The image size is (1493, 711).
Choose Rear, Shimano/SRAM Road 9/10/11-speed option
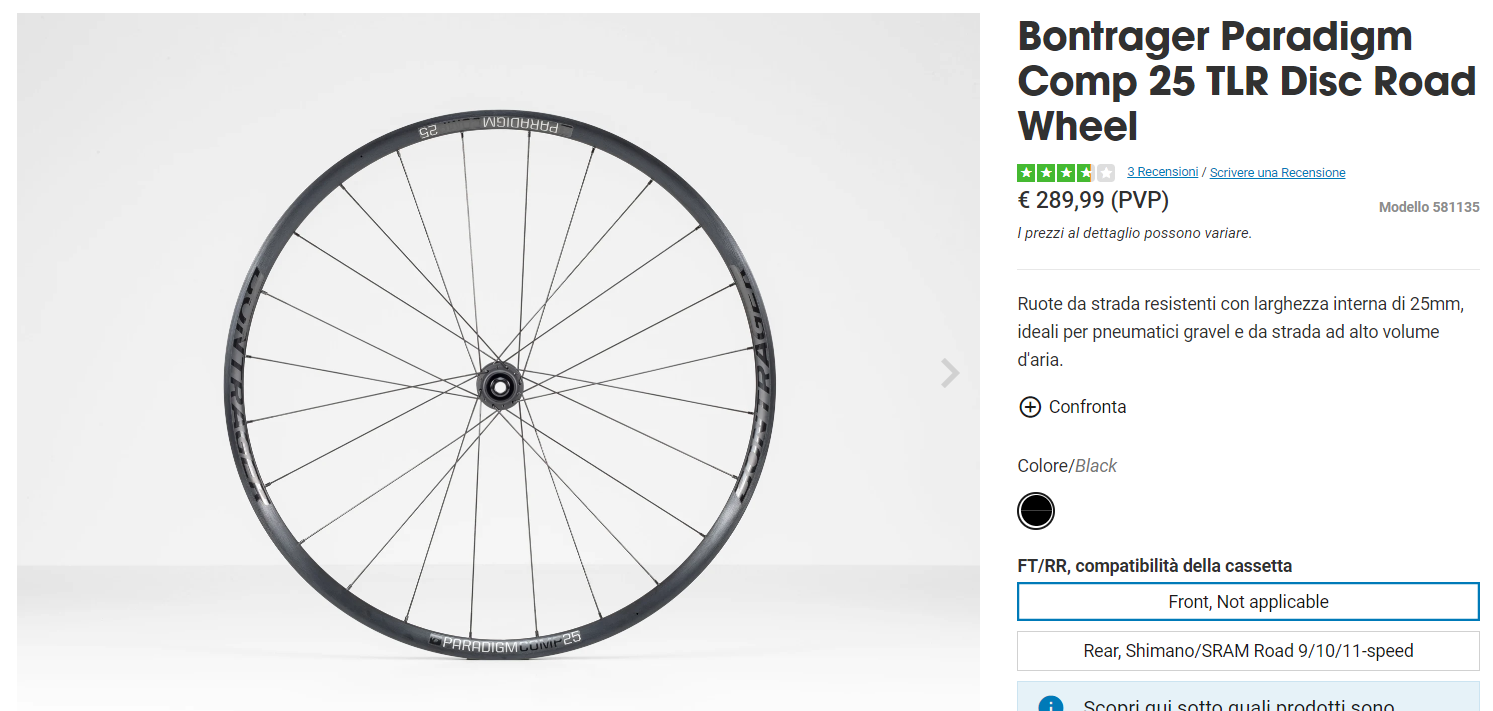(x=1247, y=651)
